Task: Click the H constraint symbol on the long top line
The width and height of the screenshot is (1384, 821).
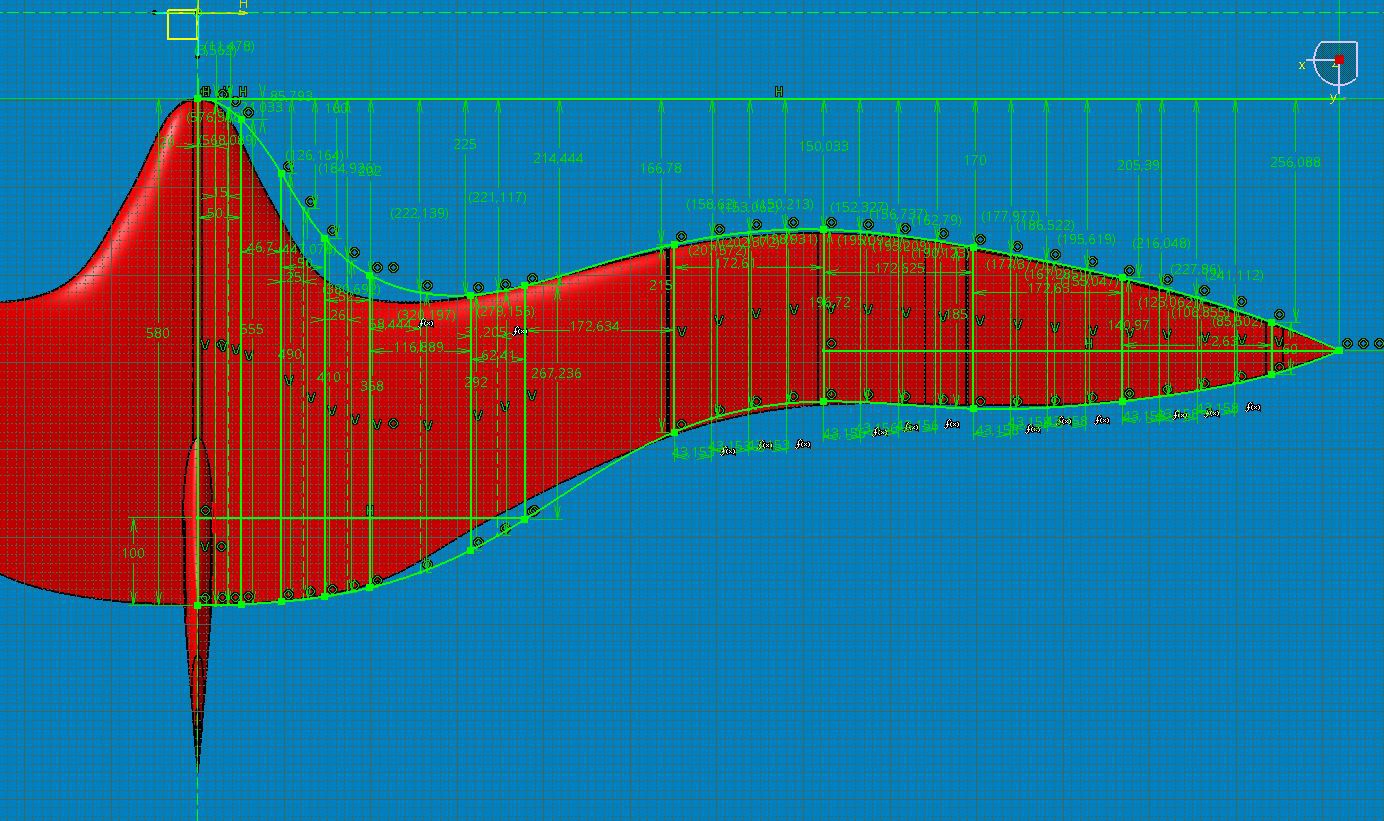Action: click(779, 92)
